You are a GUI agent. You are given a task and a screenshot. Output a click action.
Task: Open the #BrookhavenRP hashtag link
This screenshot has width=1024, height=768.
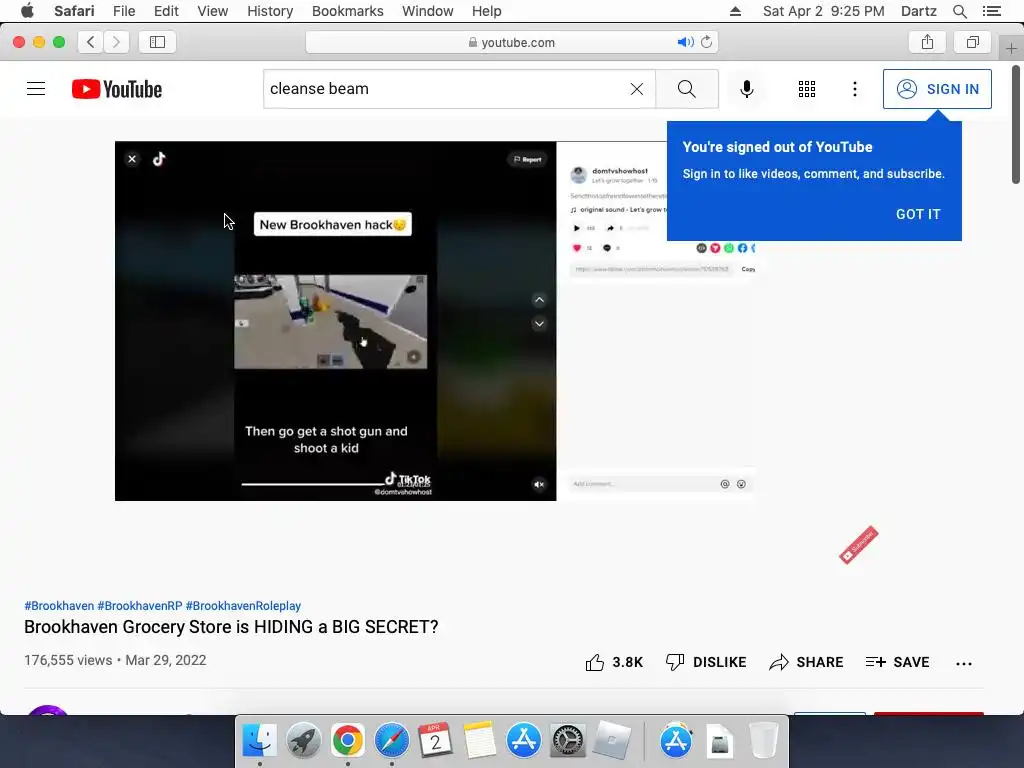pos(140,606)
